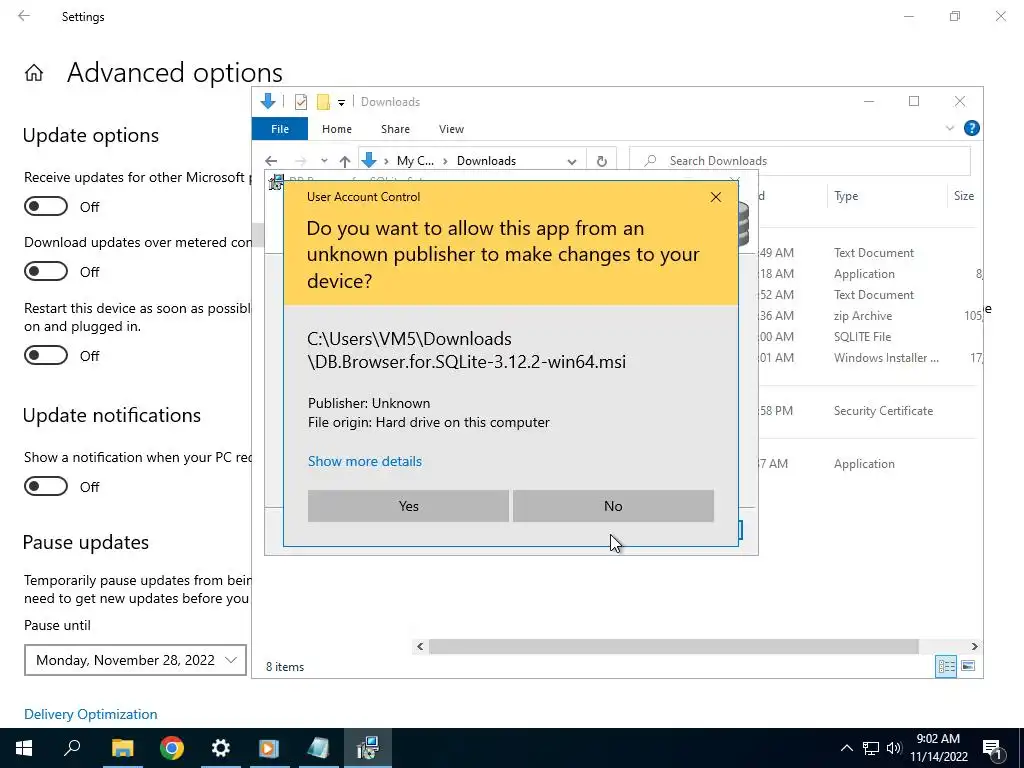Toggle Download updates over metered connections

point(46,271)
